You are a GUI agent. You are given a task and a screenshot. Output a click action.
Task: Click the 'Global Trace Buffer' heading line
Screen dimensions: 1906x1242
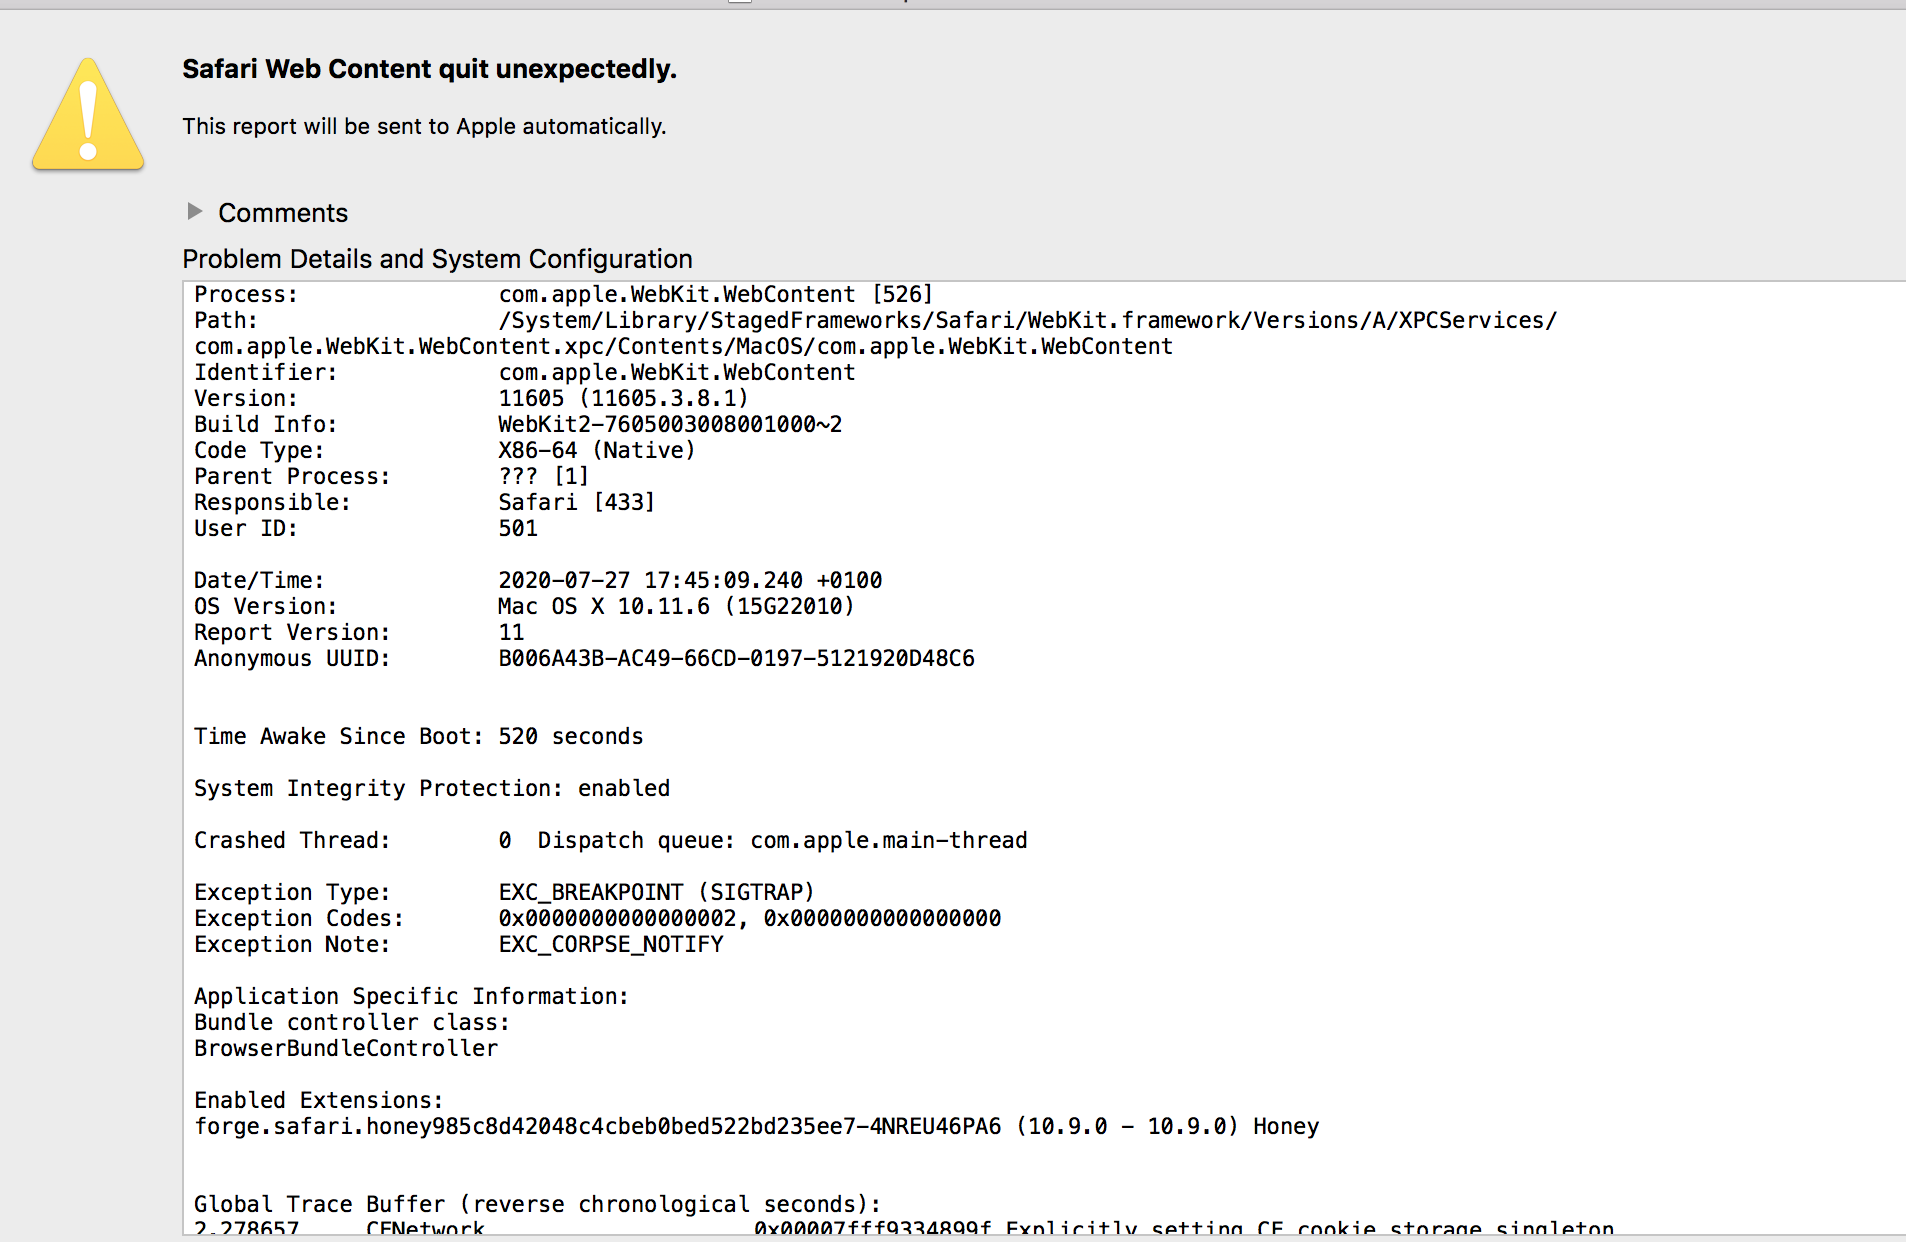tap(537, 1204)
